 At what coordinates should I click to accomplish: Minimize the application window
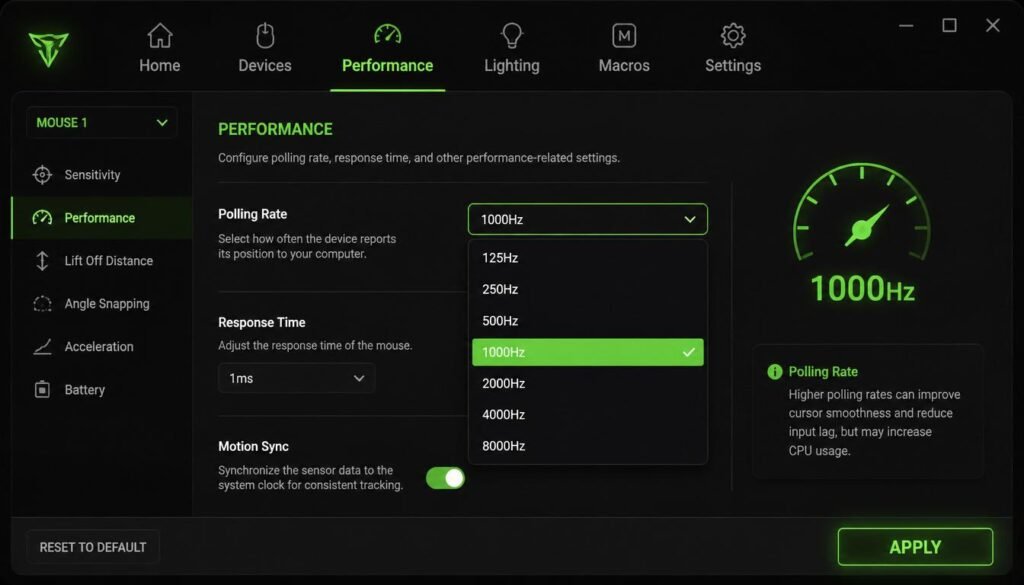[x=906, y=25]
